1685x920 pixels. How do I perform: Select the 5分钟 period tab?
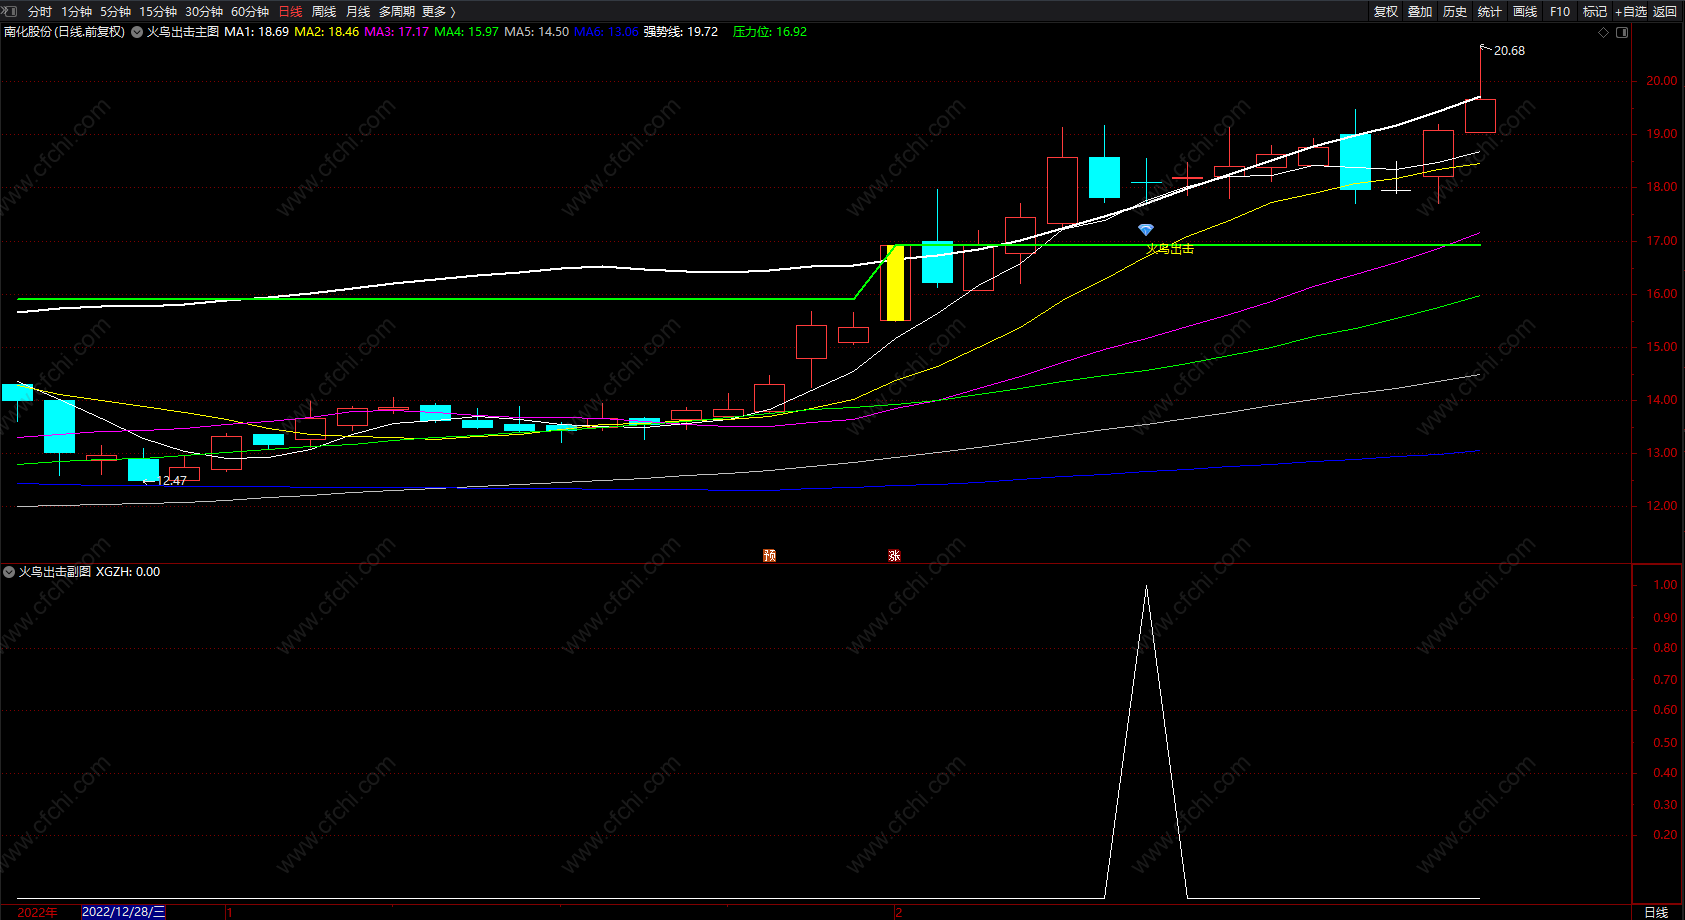[x=115, y=12]
